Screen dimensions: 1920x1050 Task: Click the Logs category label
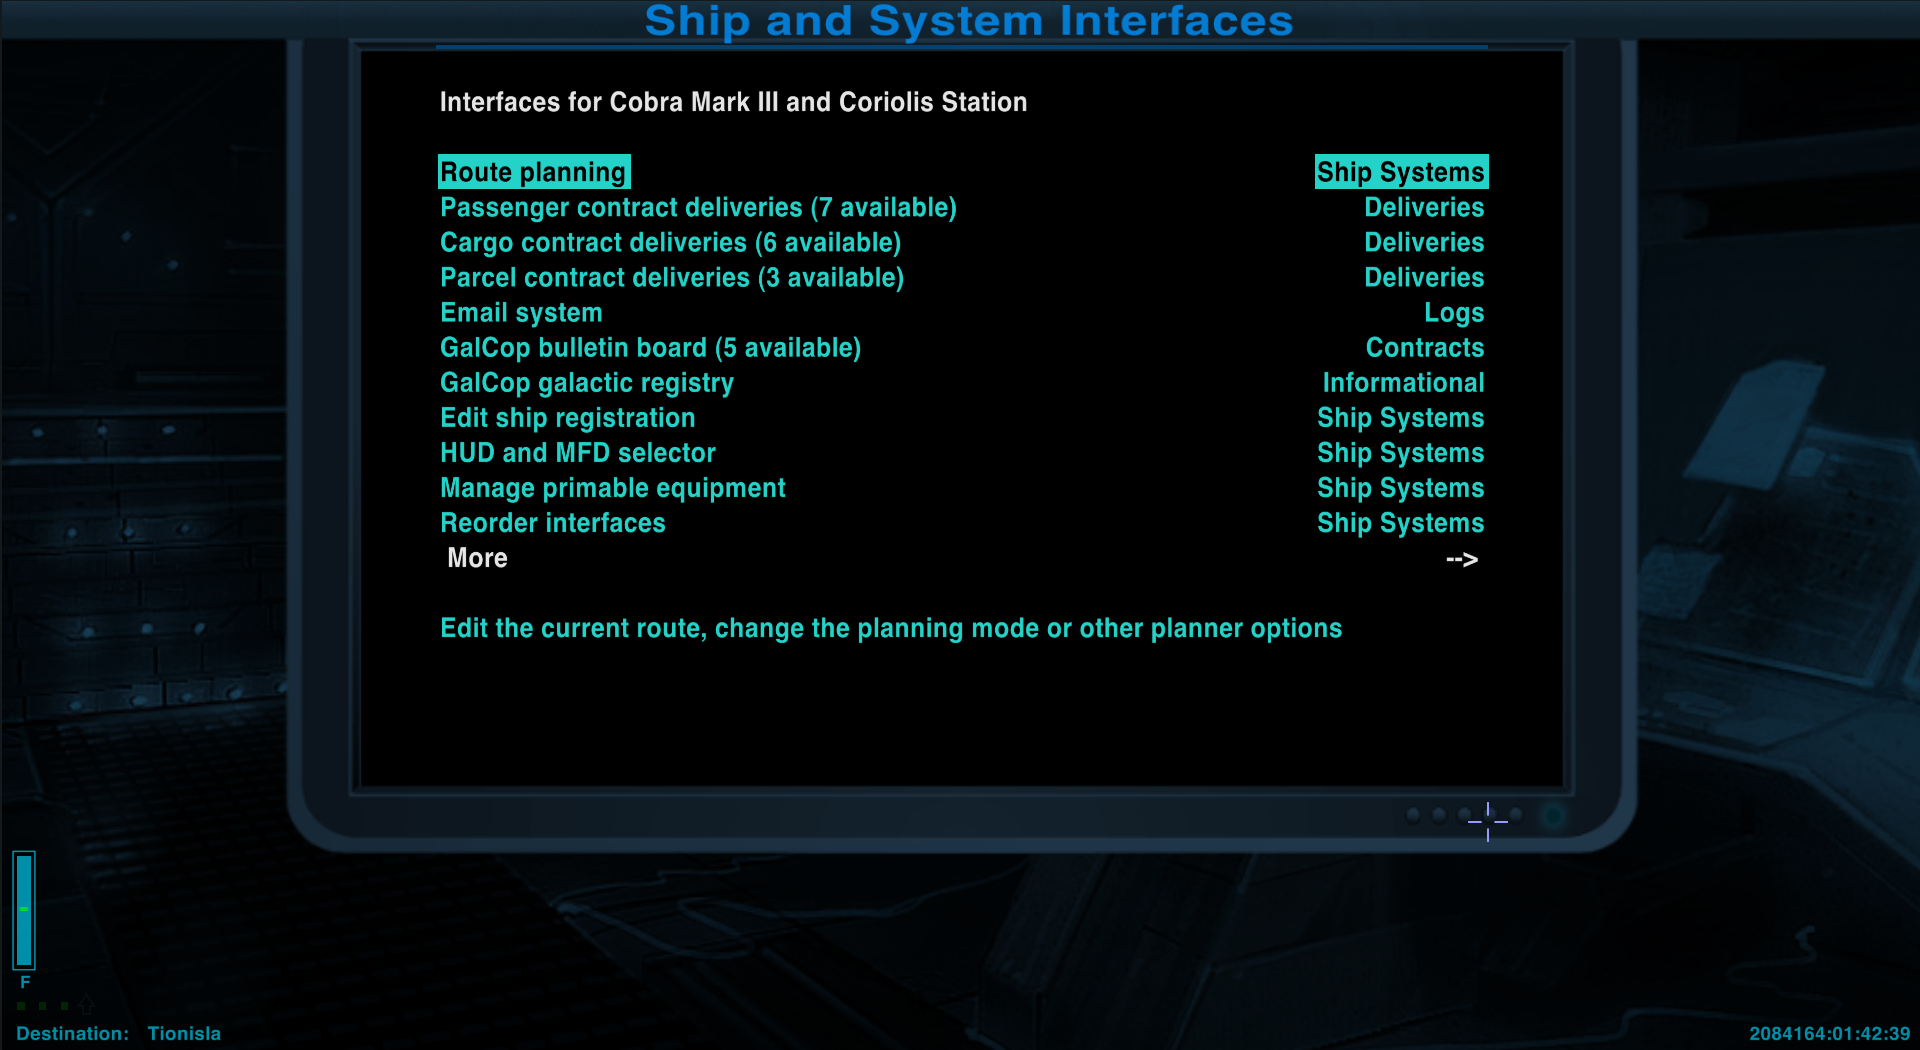click(1453, 312)
